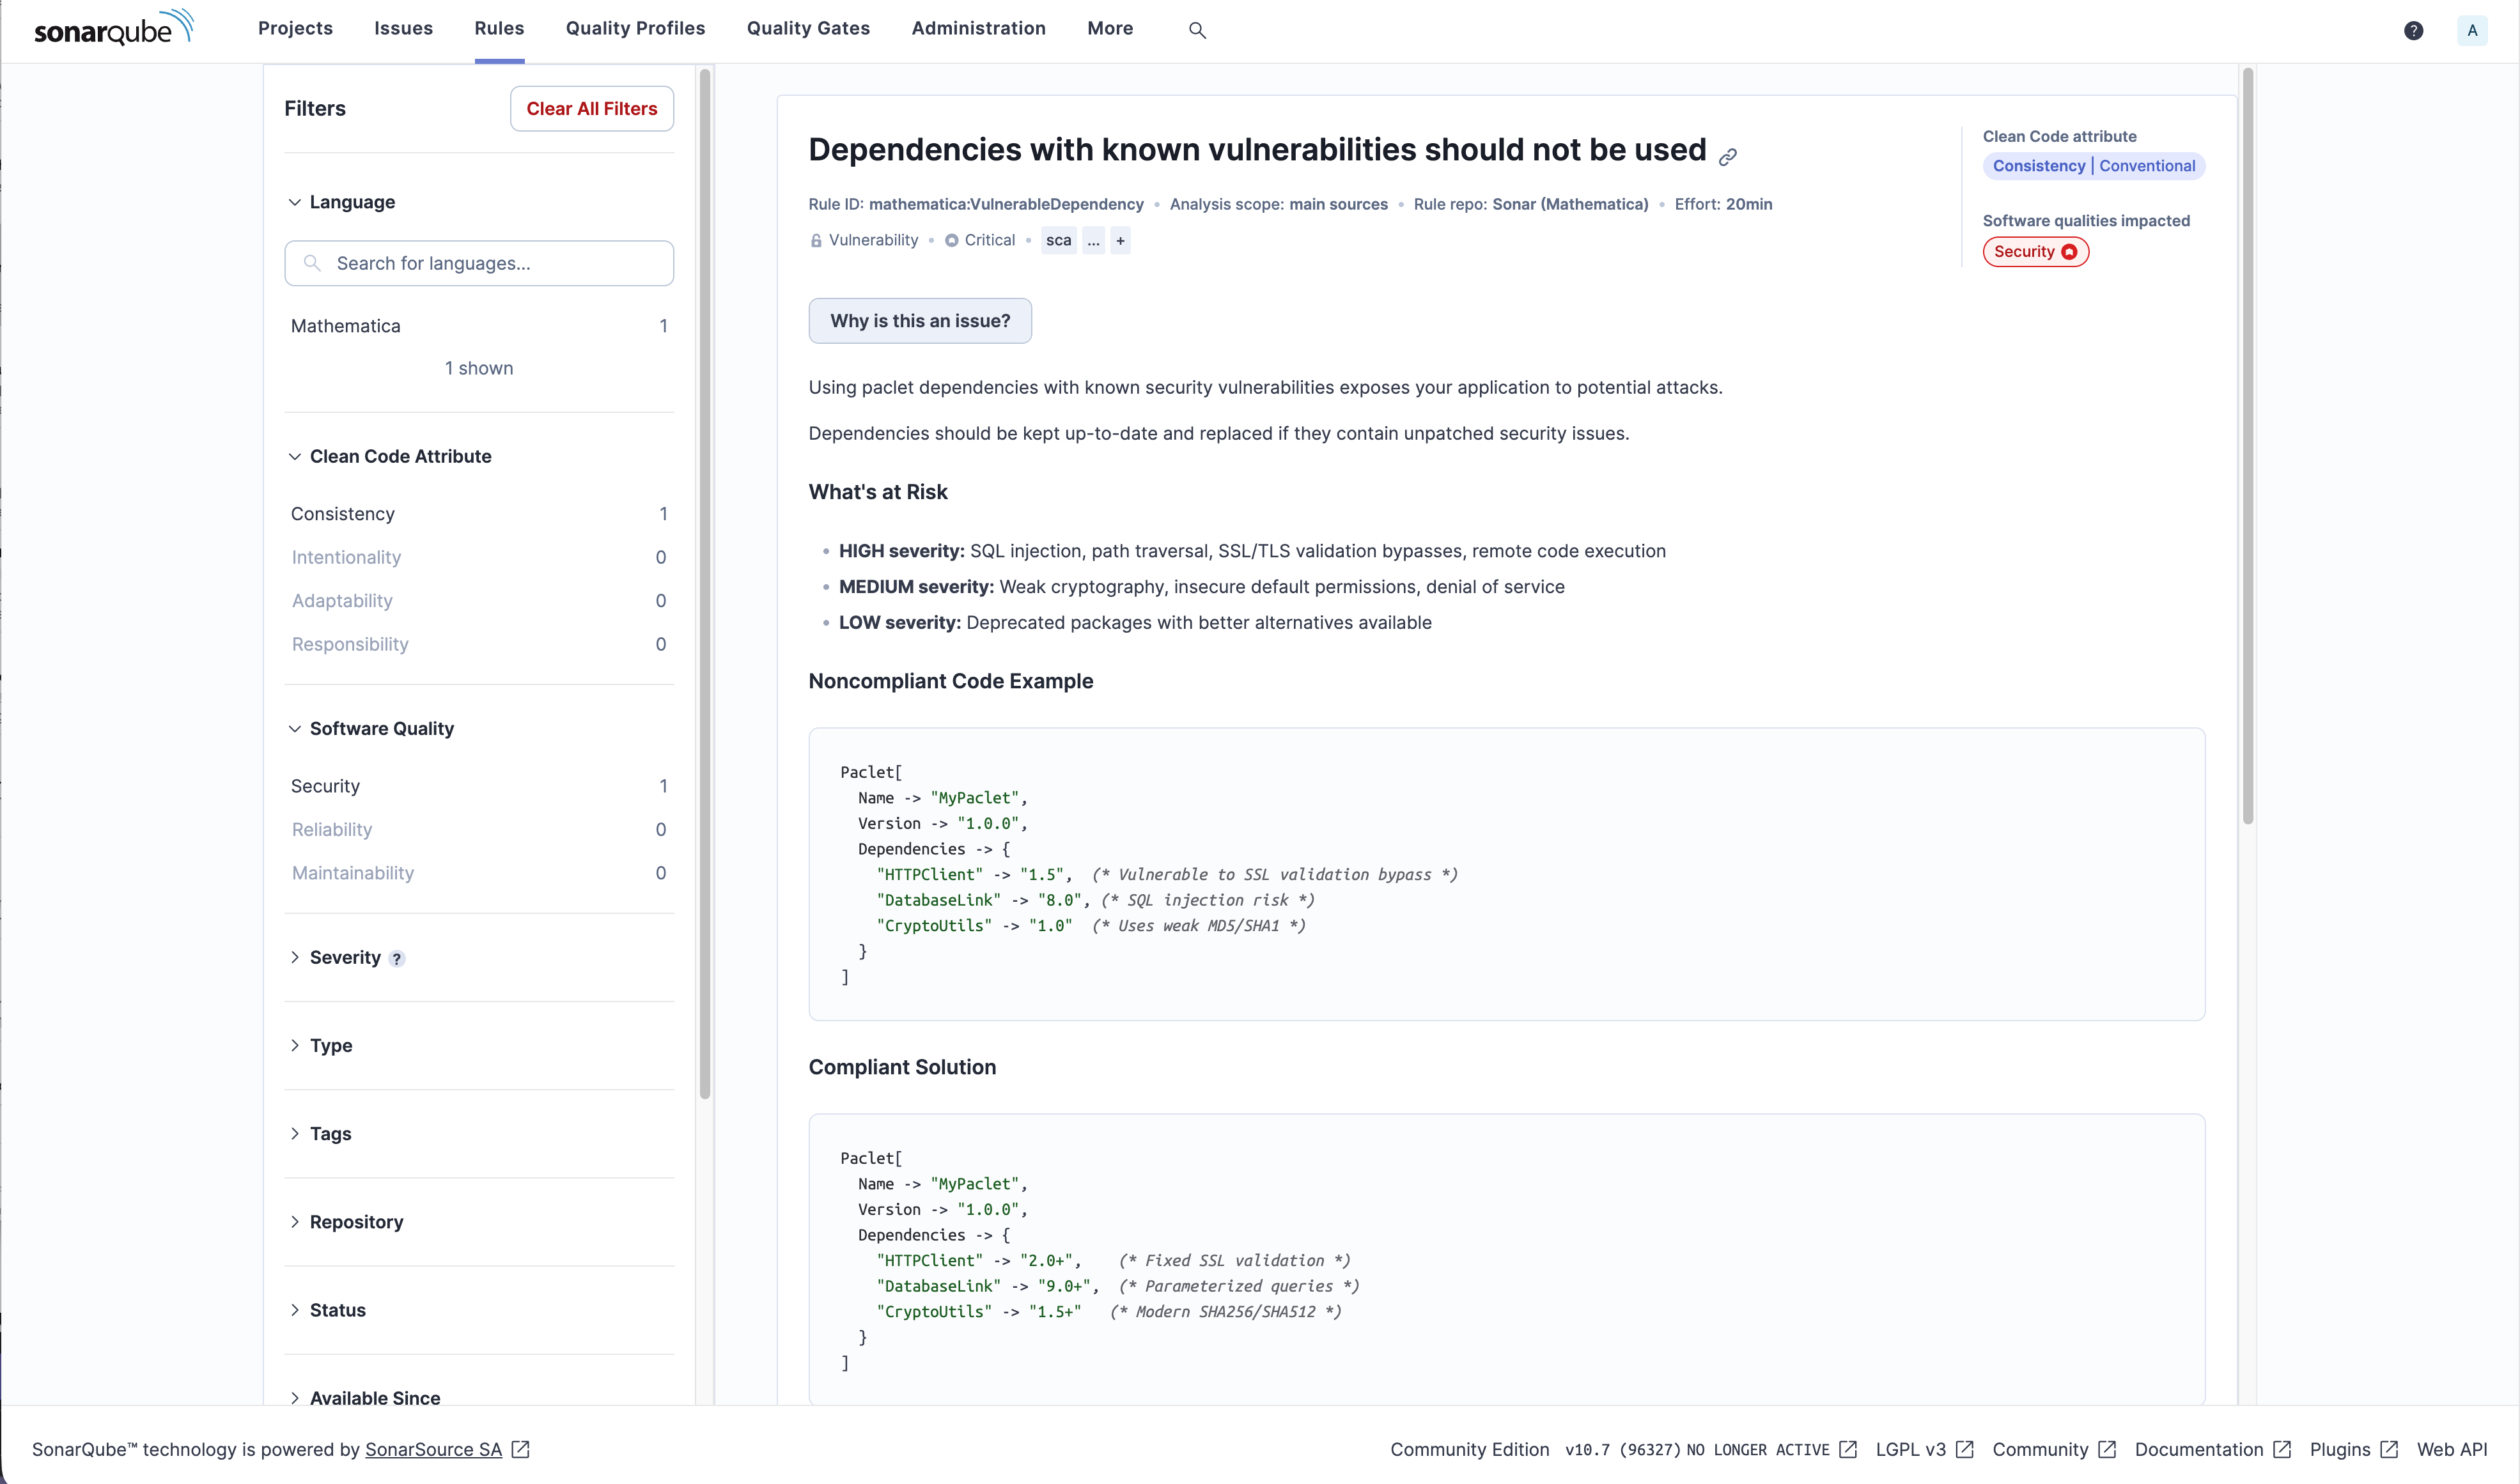The height and width of the screenshot is (1484, 2520).
Task: Click the Severity help question icon
Action: coord(396,958)
